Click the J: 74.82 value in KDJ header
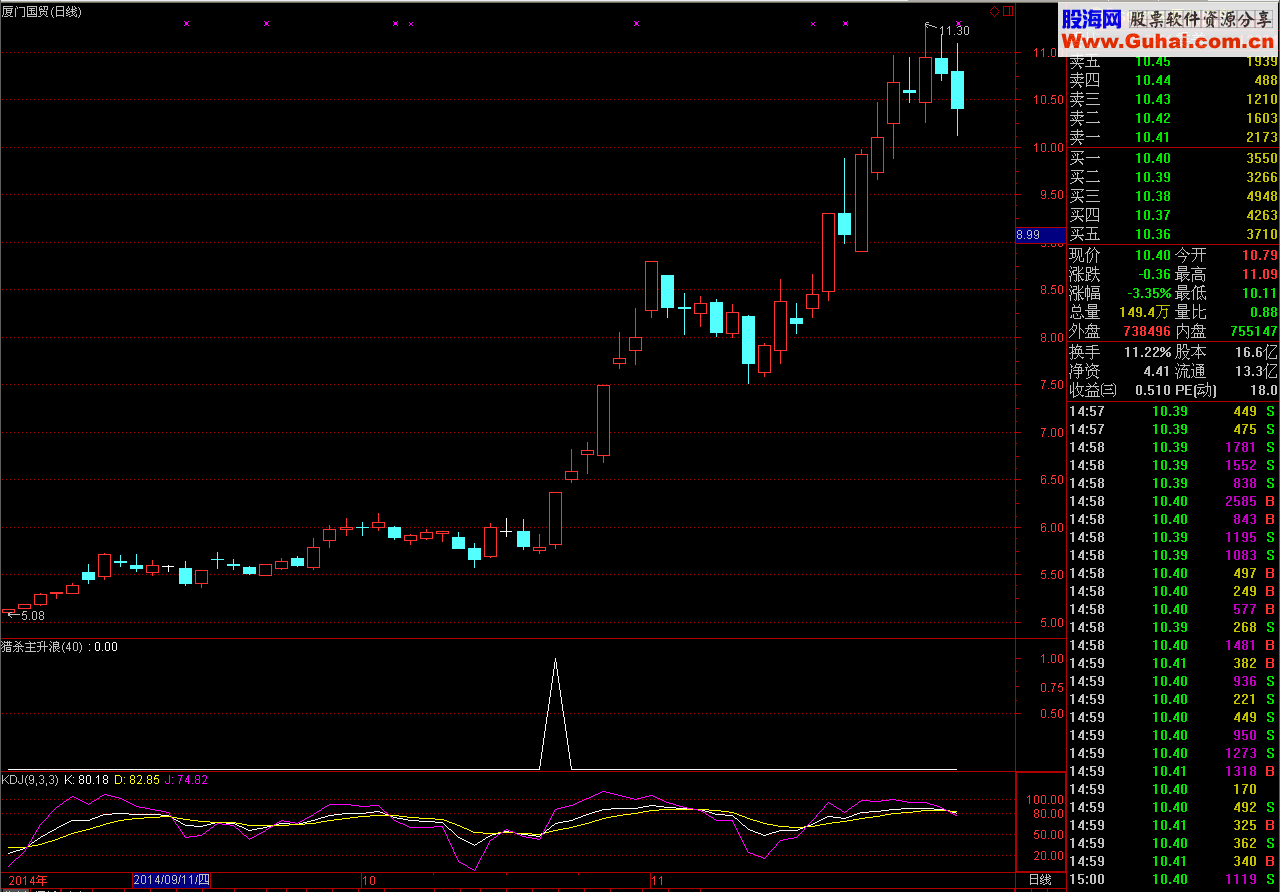This screenshot has height=892, width=1280. [186, 779]
